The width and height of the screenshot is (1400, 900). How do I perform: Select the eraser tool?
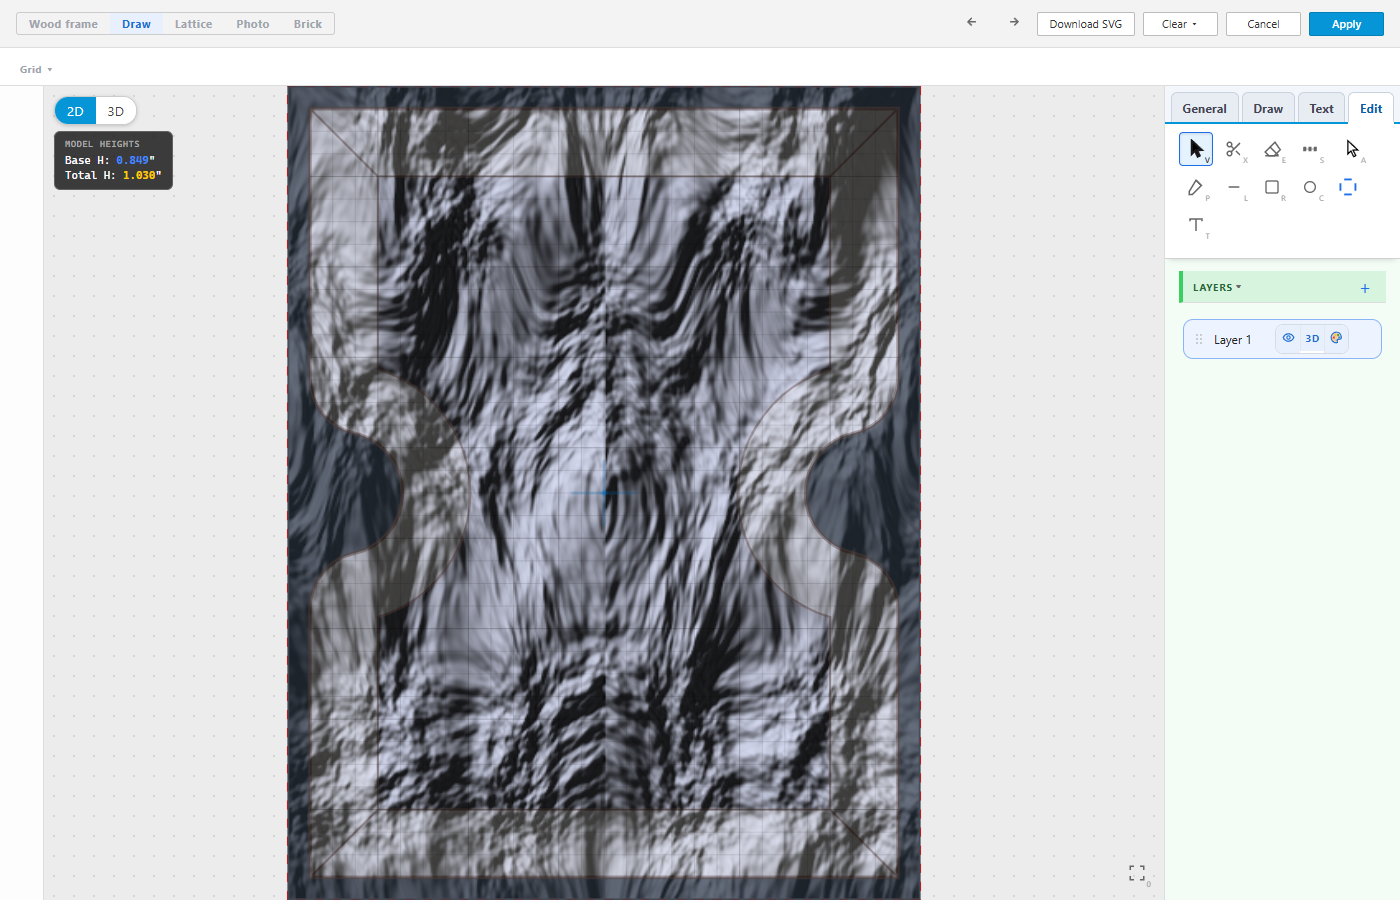coord(1272,149)
